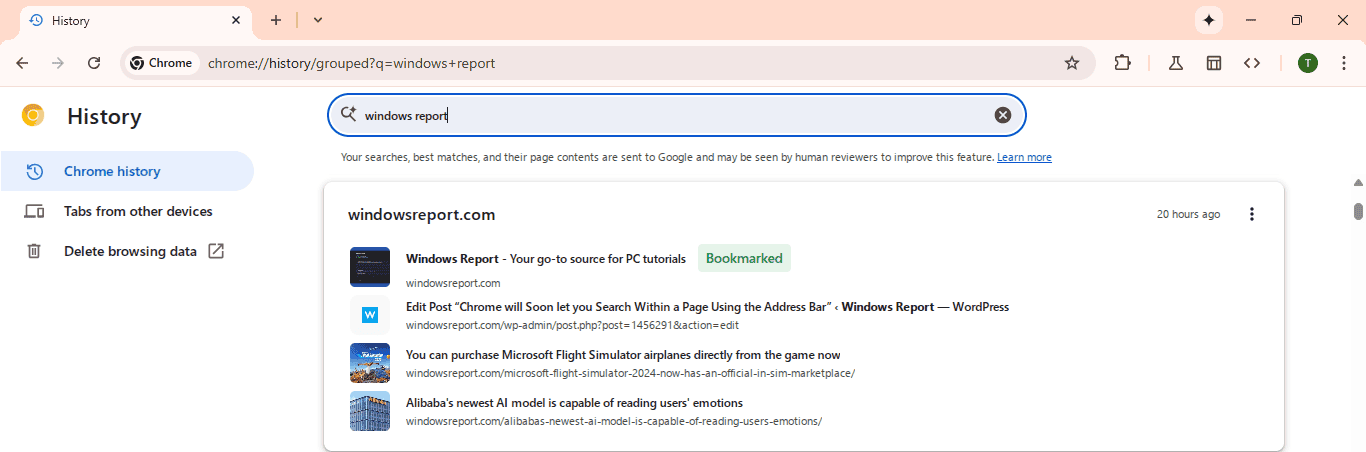The height and width of the screenshot is (452, 1366).
Task: Click the history search field
Action: coord(677,115)
